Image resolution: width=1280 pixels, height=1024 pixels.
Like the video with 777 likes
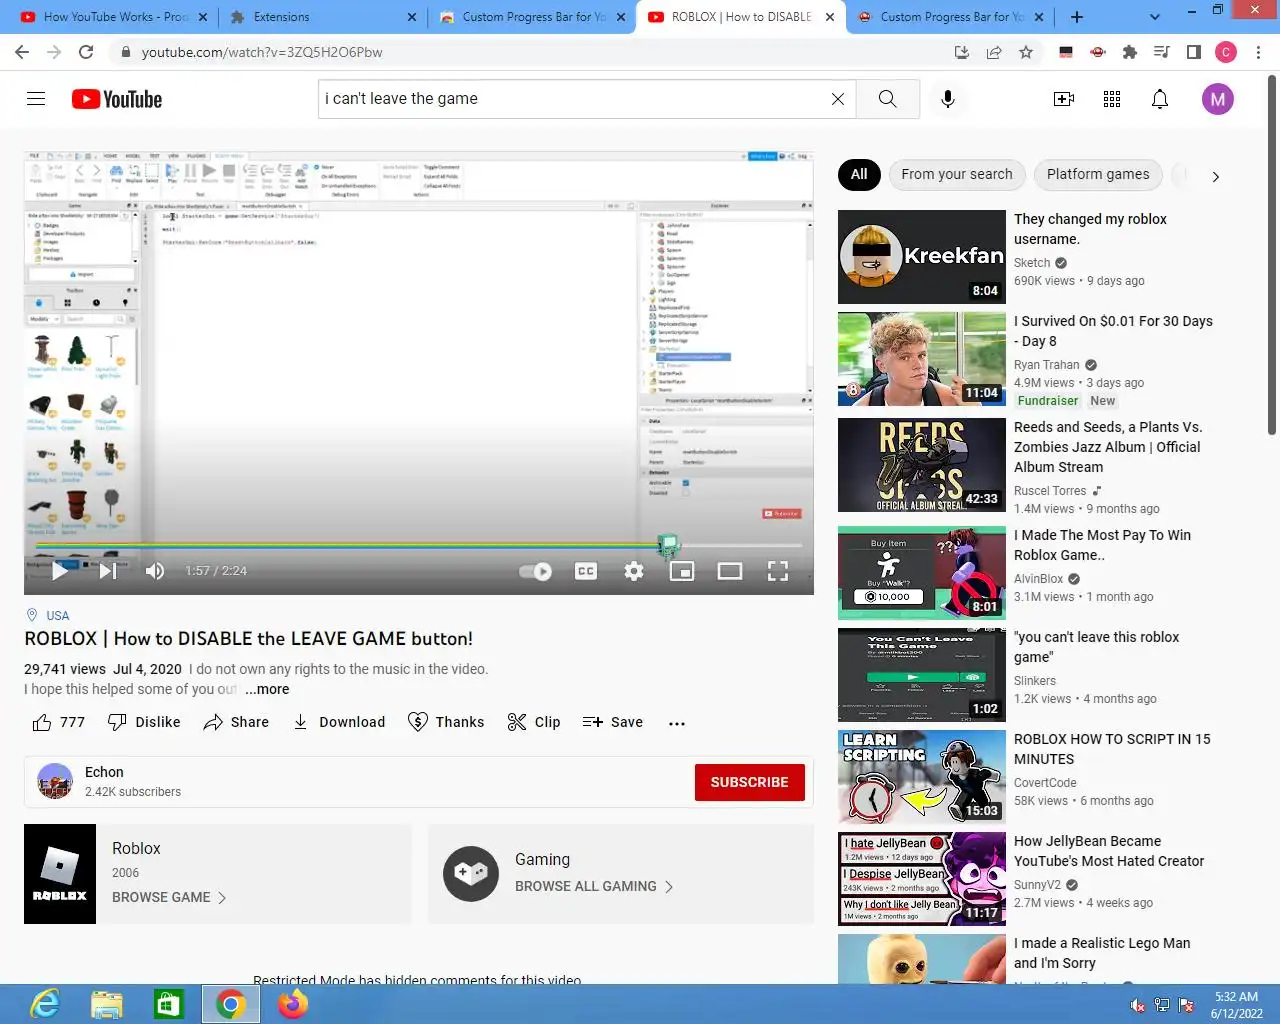(x=58, y=722)
